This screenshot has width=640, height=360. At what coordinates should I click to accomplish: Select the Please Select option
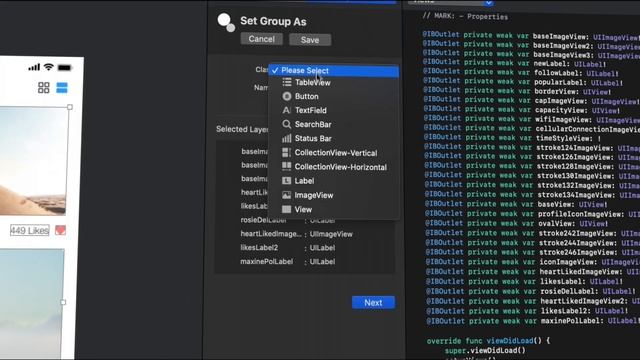333,71
